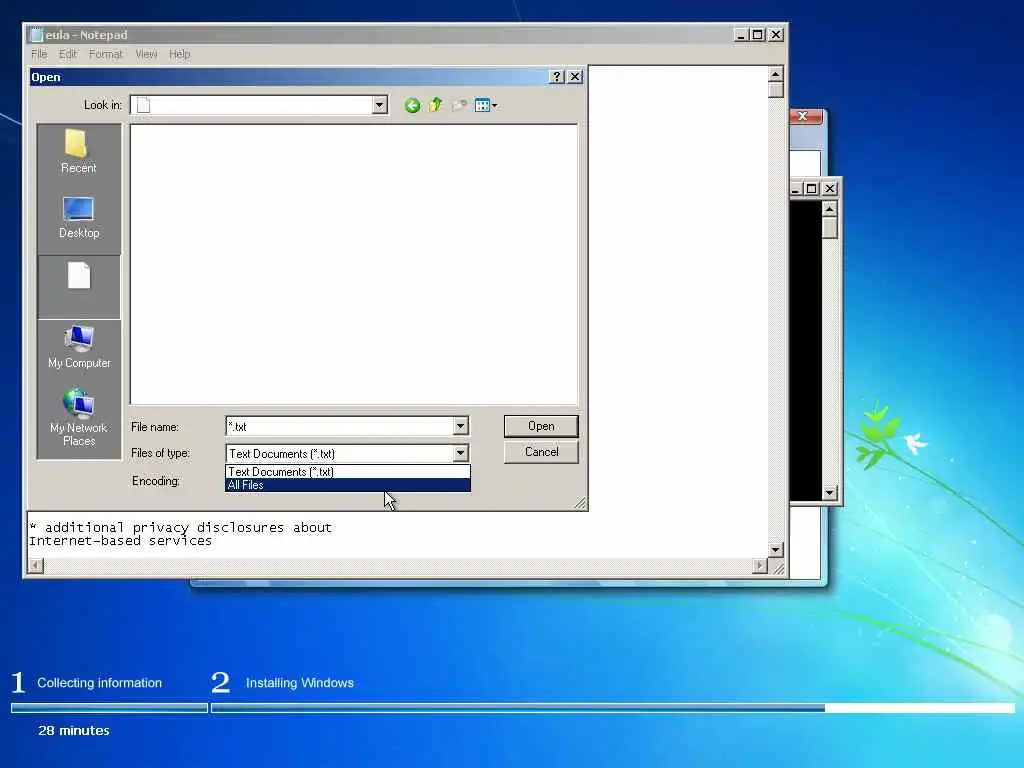Click the 'additional privacy disclosures about' text
Image resolution: width=1024 pixels, height=768 pixels.
(x=188, y=527)
